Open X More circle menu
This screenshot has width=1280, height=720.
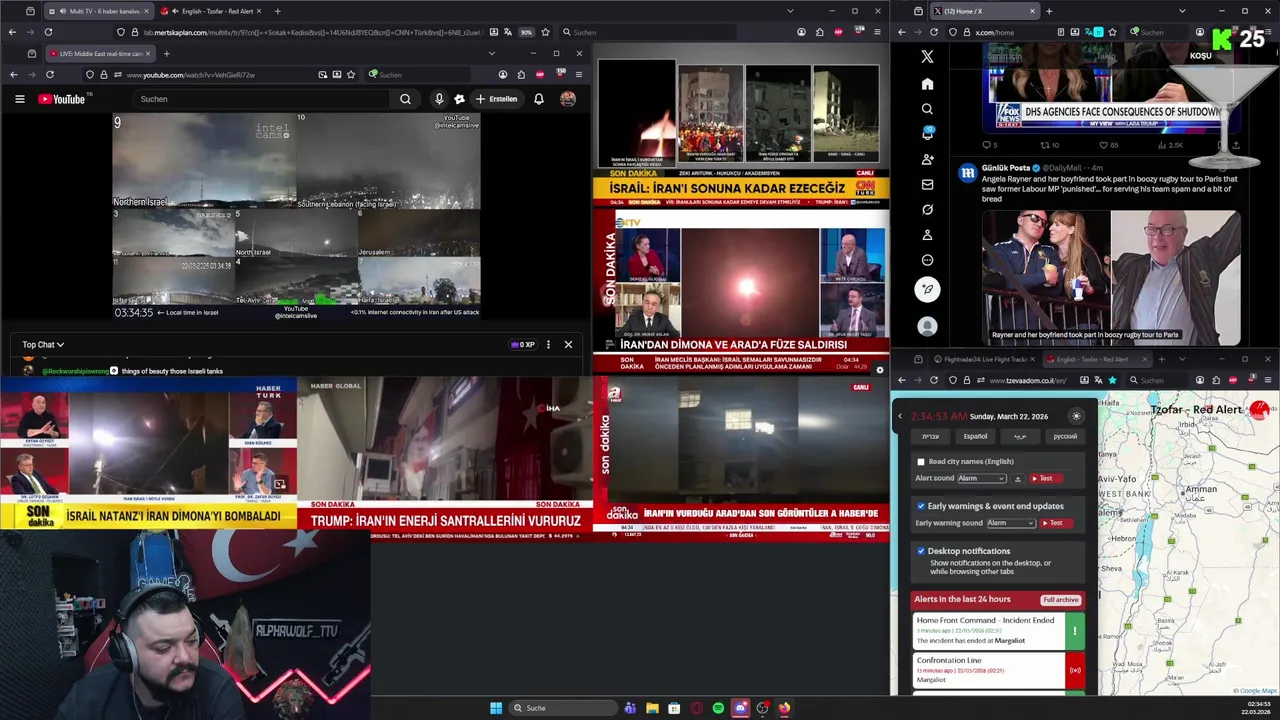pyautogui.click(x=927, y=260)
